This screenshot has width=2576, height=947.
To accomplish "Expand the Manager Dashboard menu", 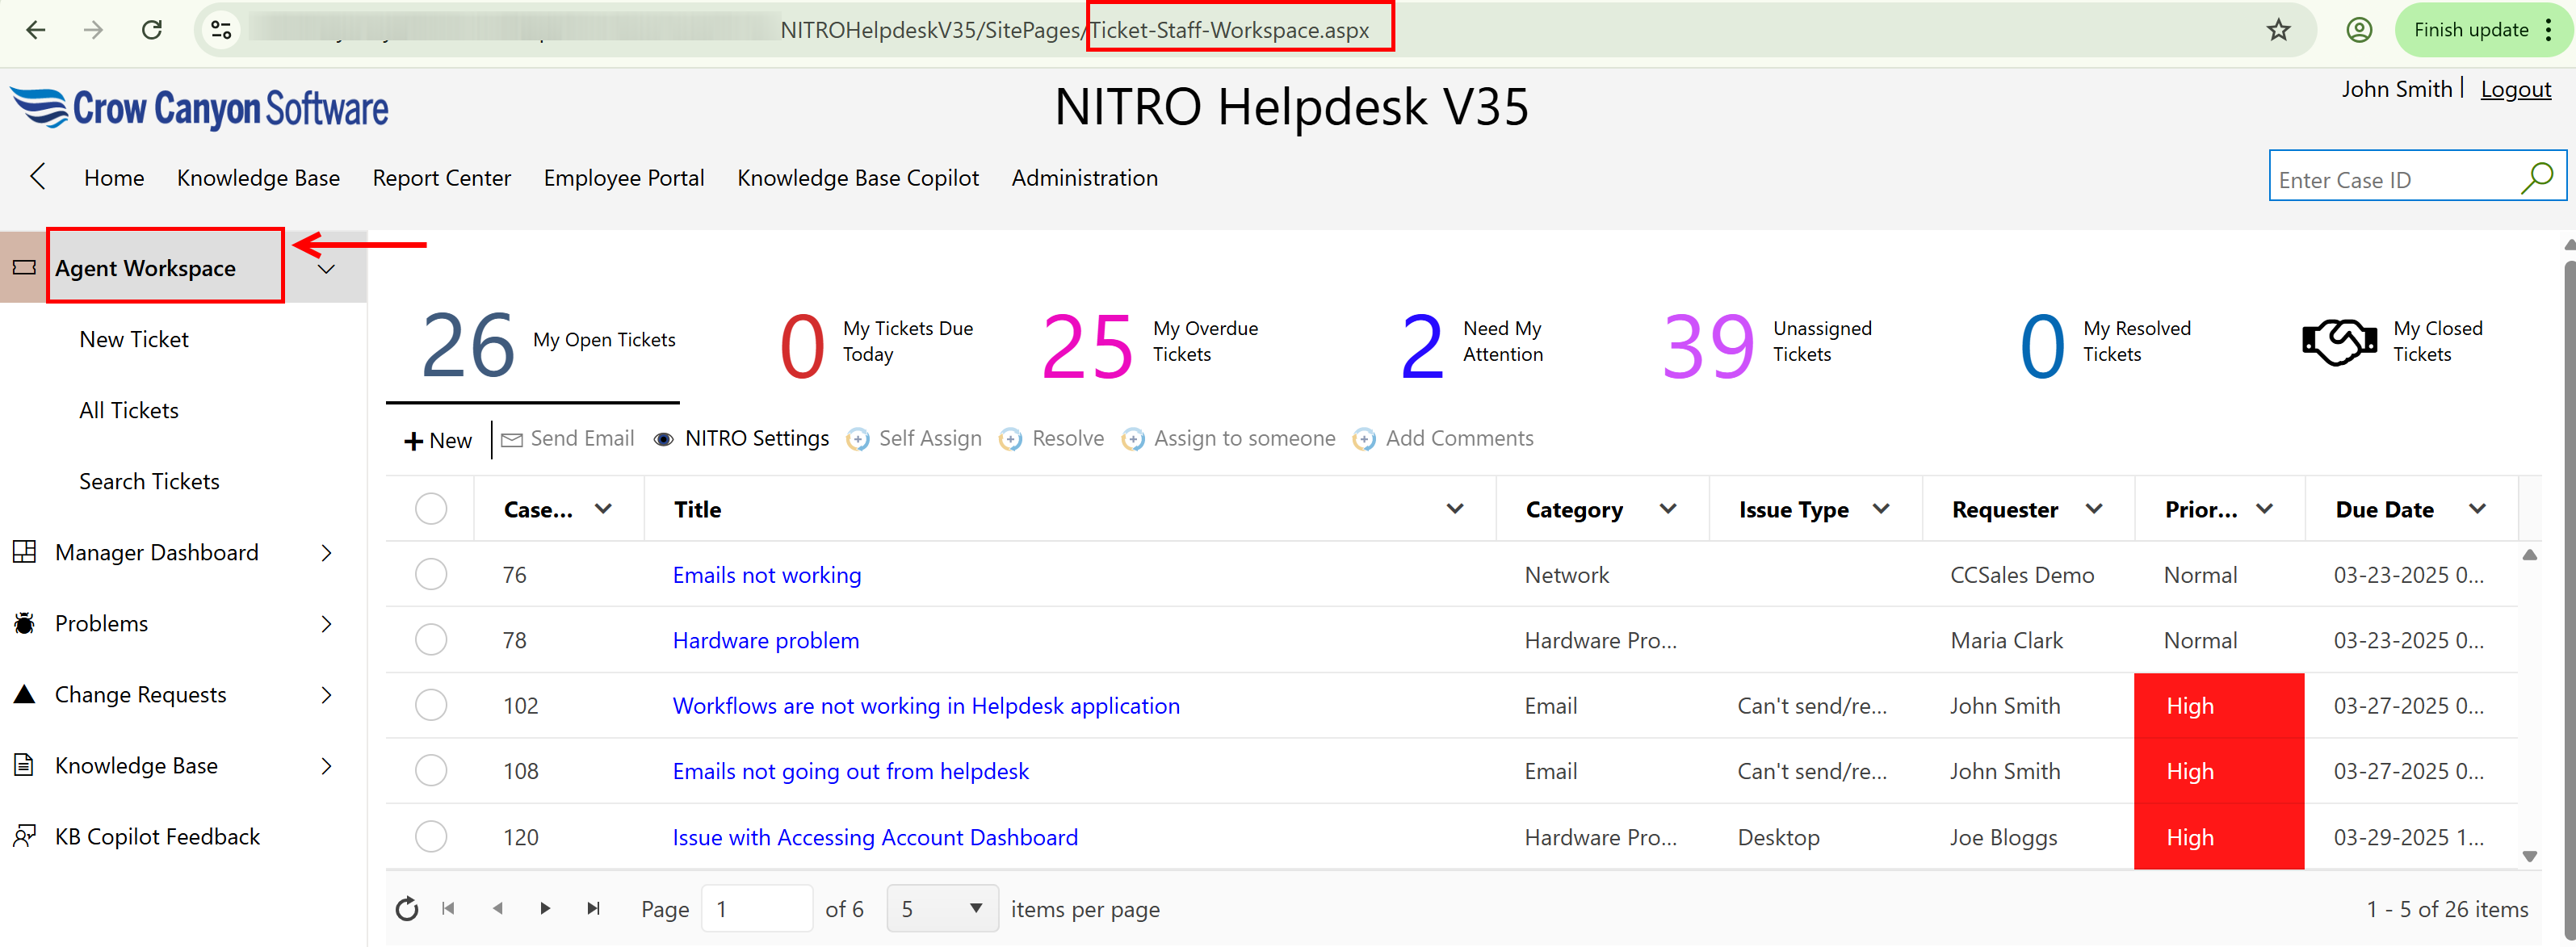I will tap(326, 552).
